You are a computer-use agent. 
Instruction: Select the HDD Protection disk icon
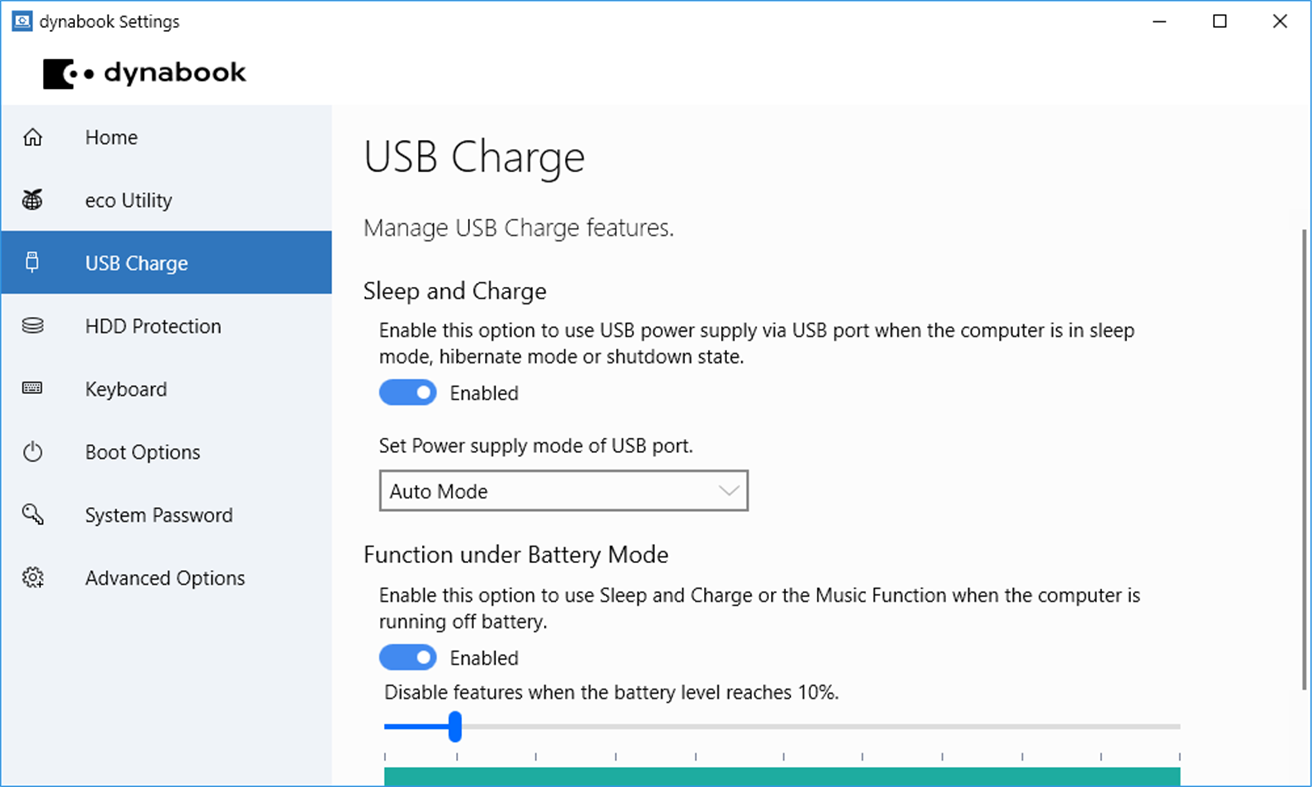[33, 325]
